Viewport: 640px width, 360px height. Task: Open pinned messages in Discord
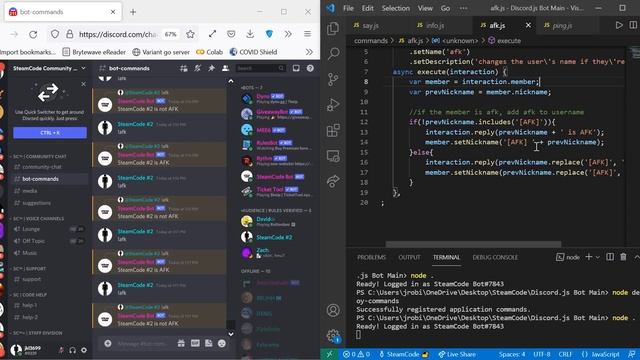pyautogui.click(x=211, y=68)
